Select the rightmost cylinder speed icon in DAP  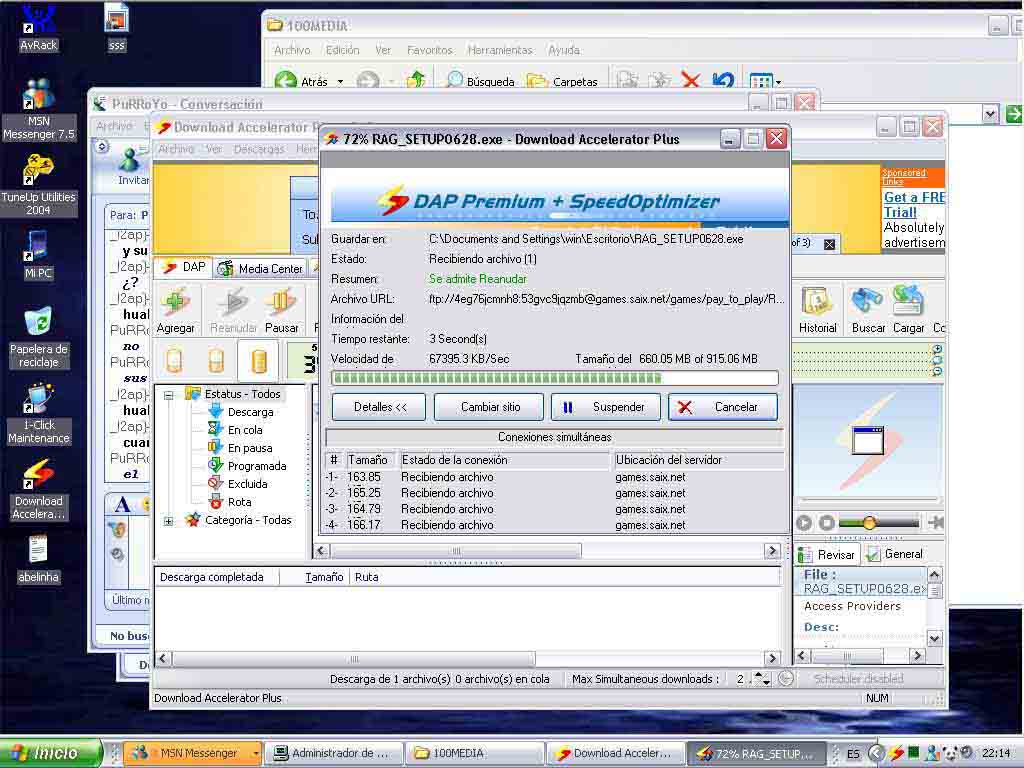coord(259,360)
